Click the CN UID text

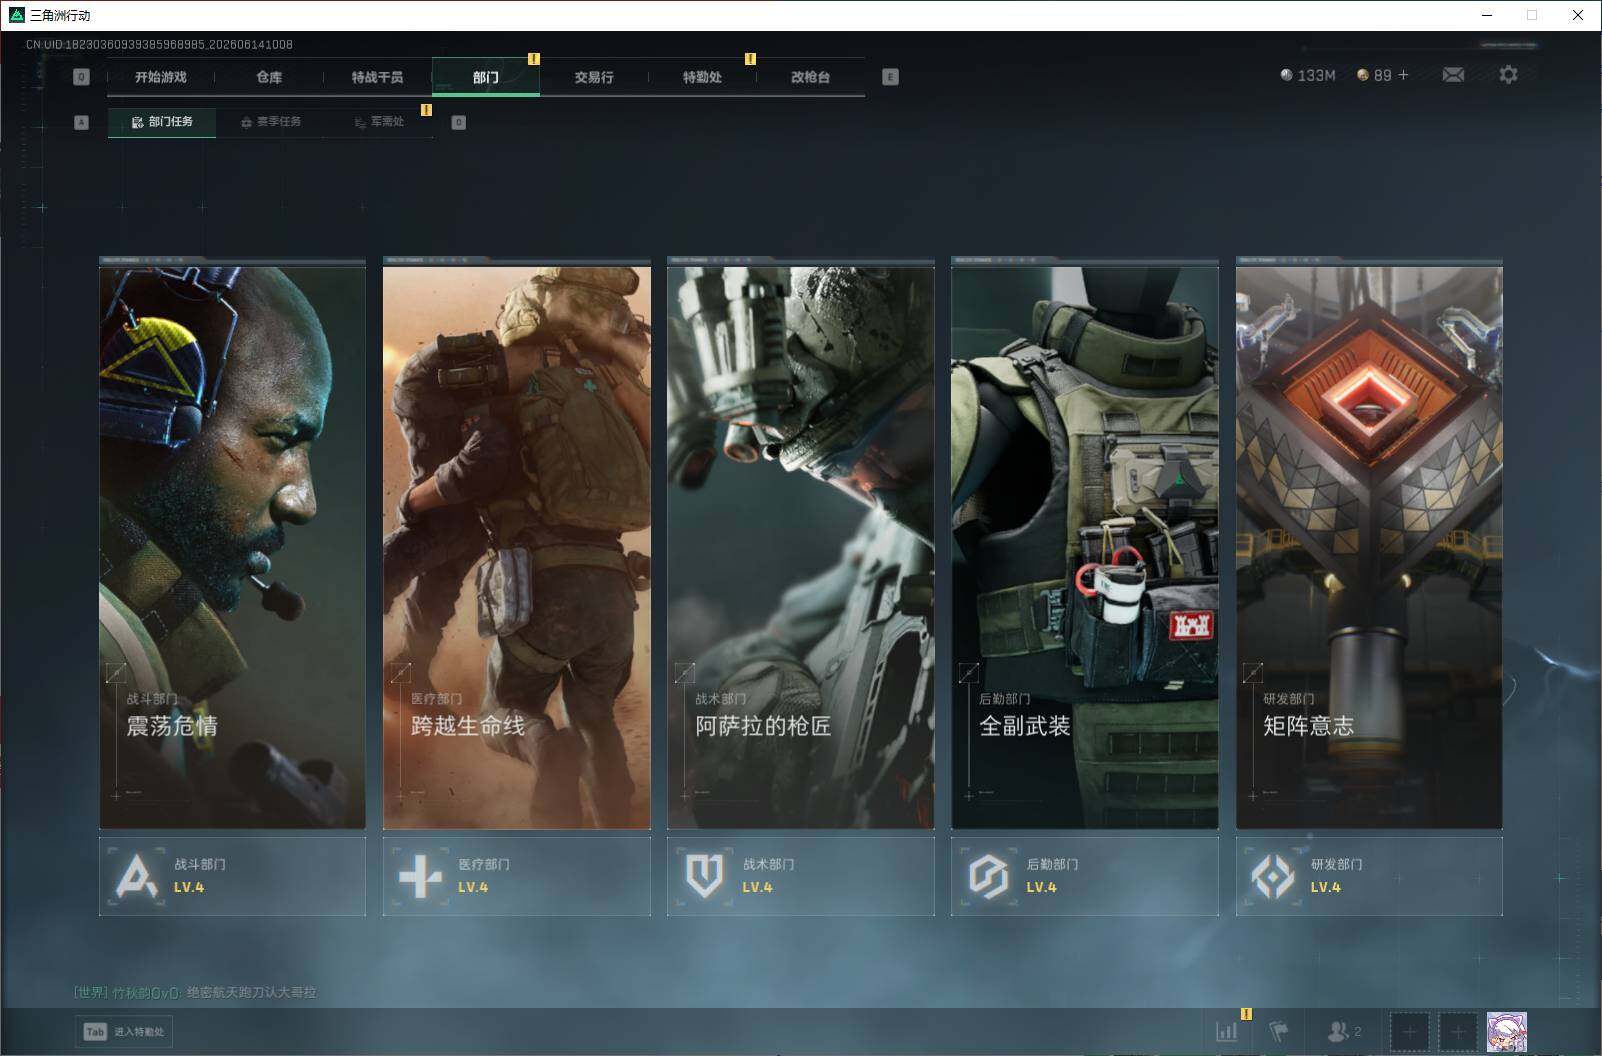coord(159,45)
